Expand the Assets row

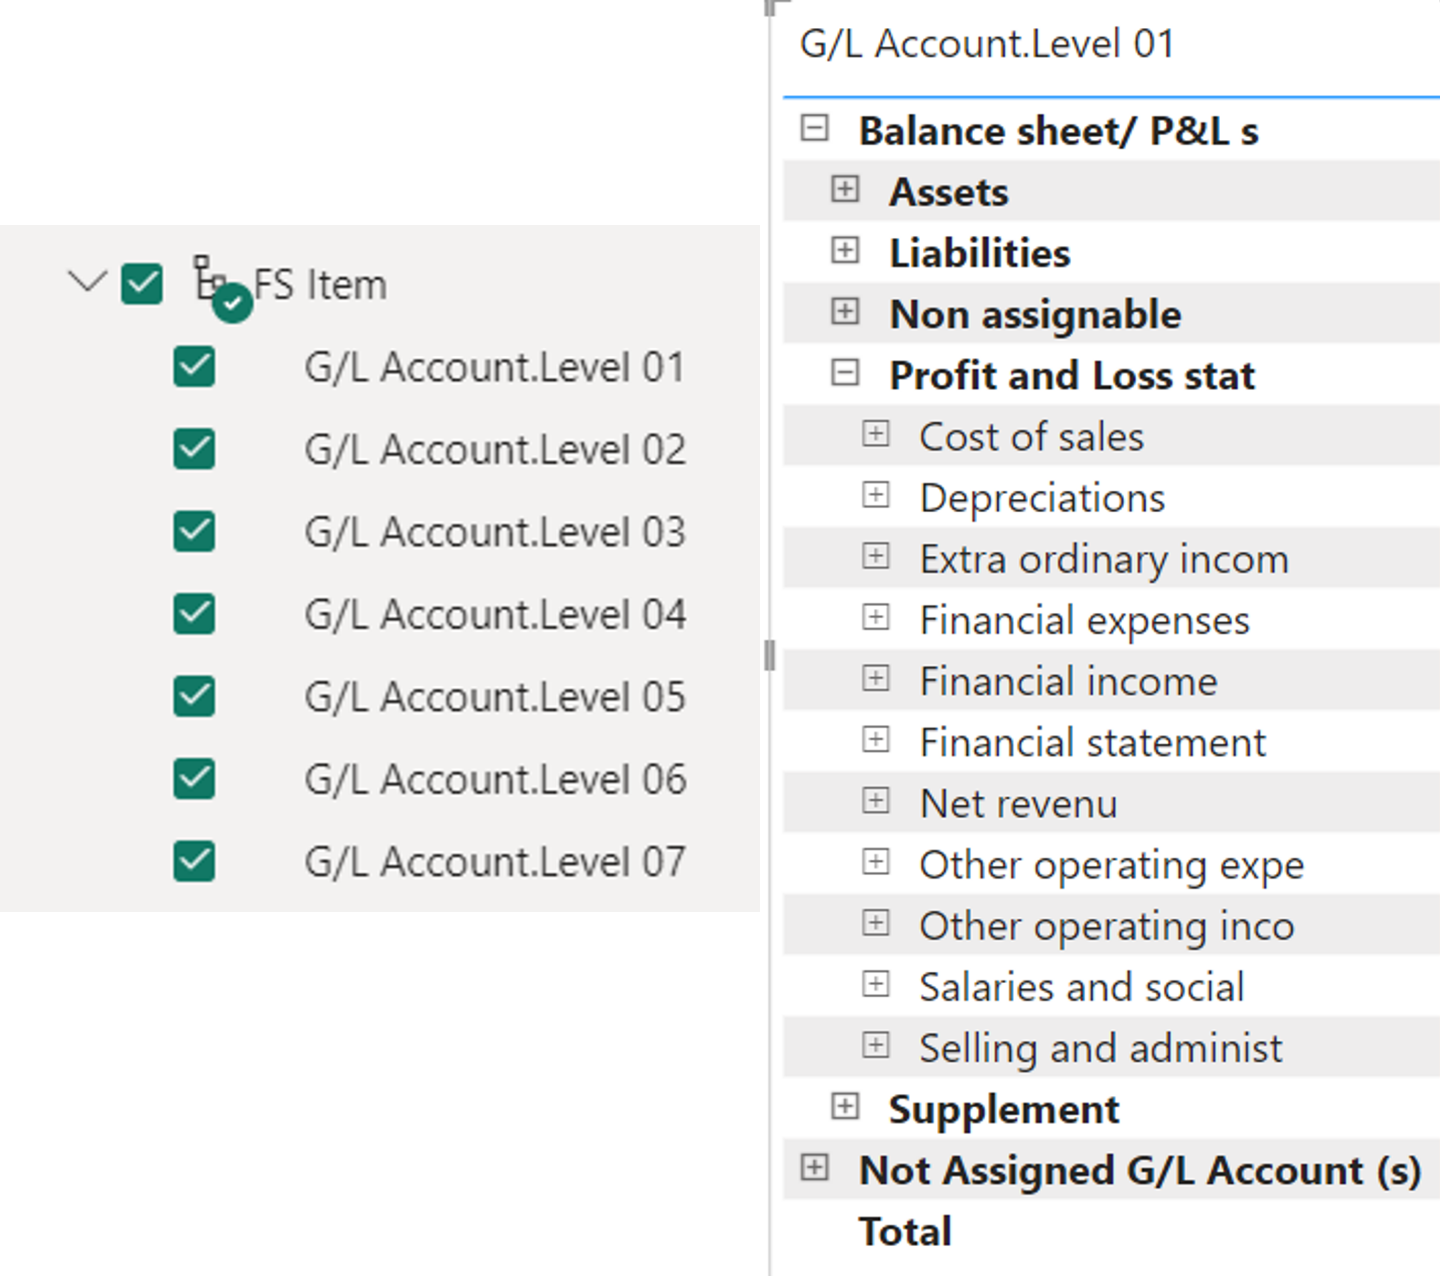(x=845, y=189)
